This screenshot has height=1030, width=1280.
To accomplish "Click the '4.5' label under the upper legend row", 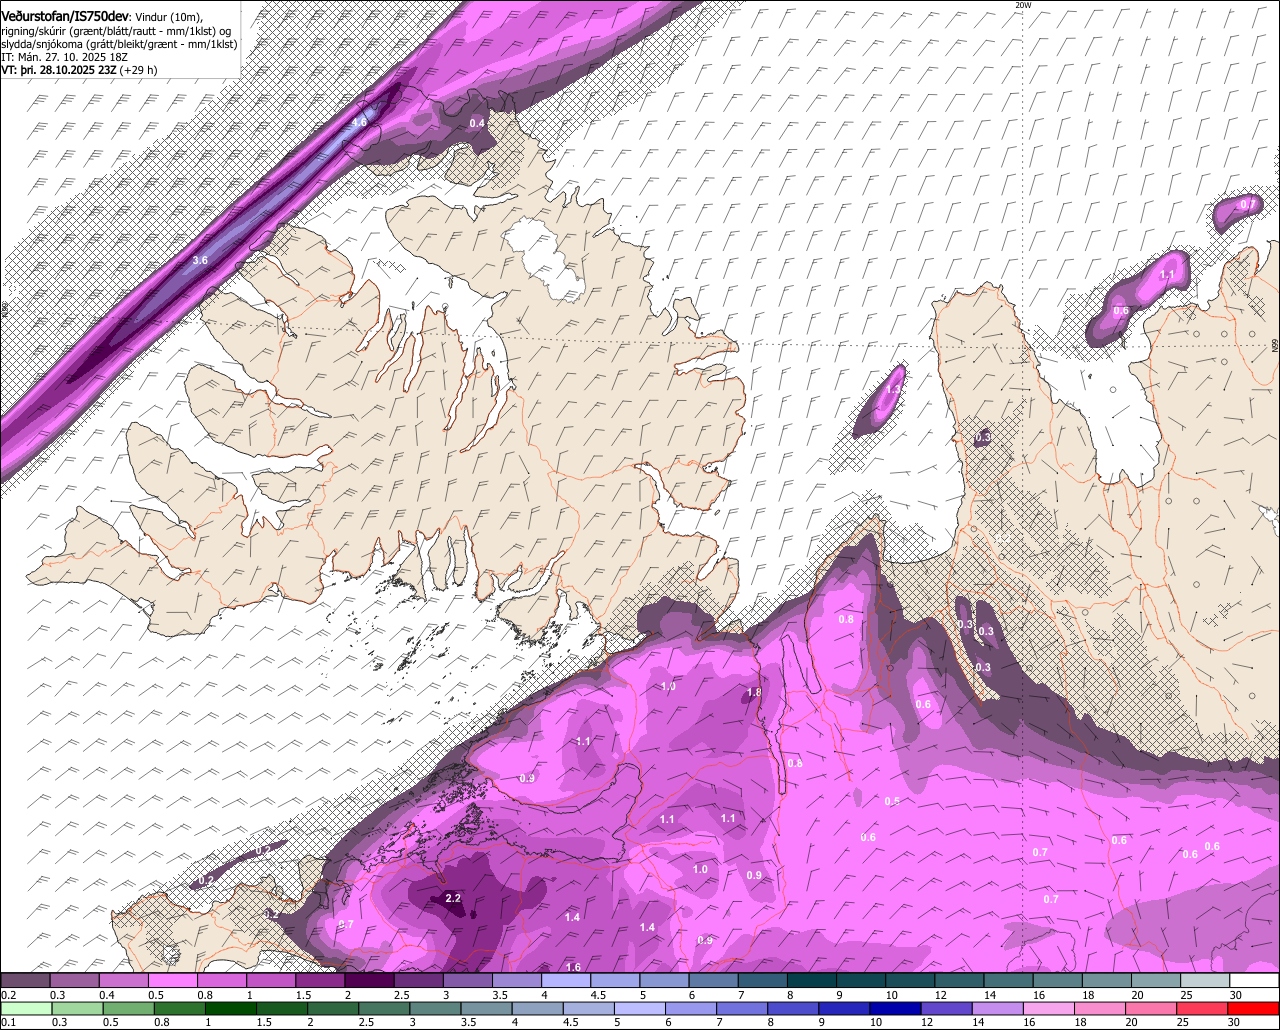I will tap(599, 995).
